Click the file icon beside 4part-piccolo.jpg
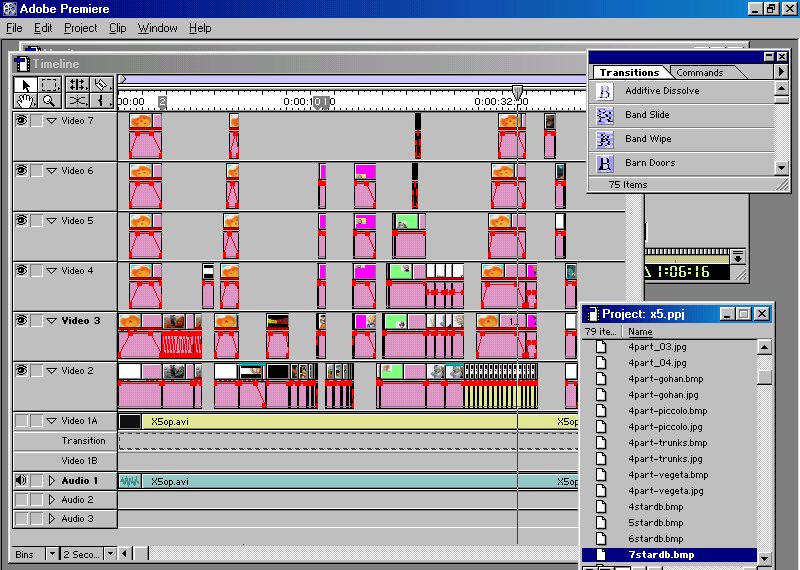The image size is (800, 570). (x=602, y=427)
